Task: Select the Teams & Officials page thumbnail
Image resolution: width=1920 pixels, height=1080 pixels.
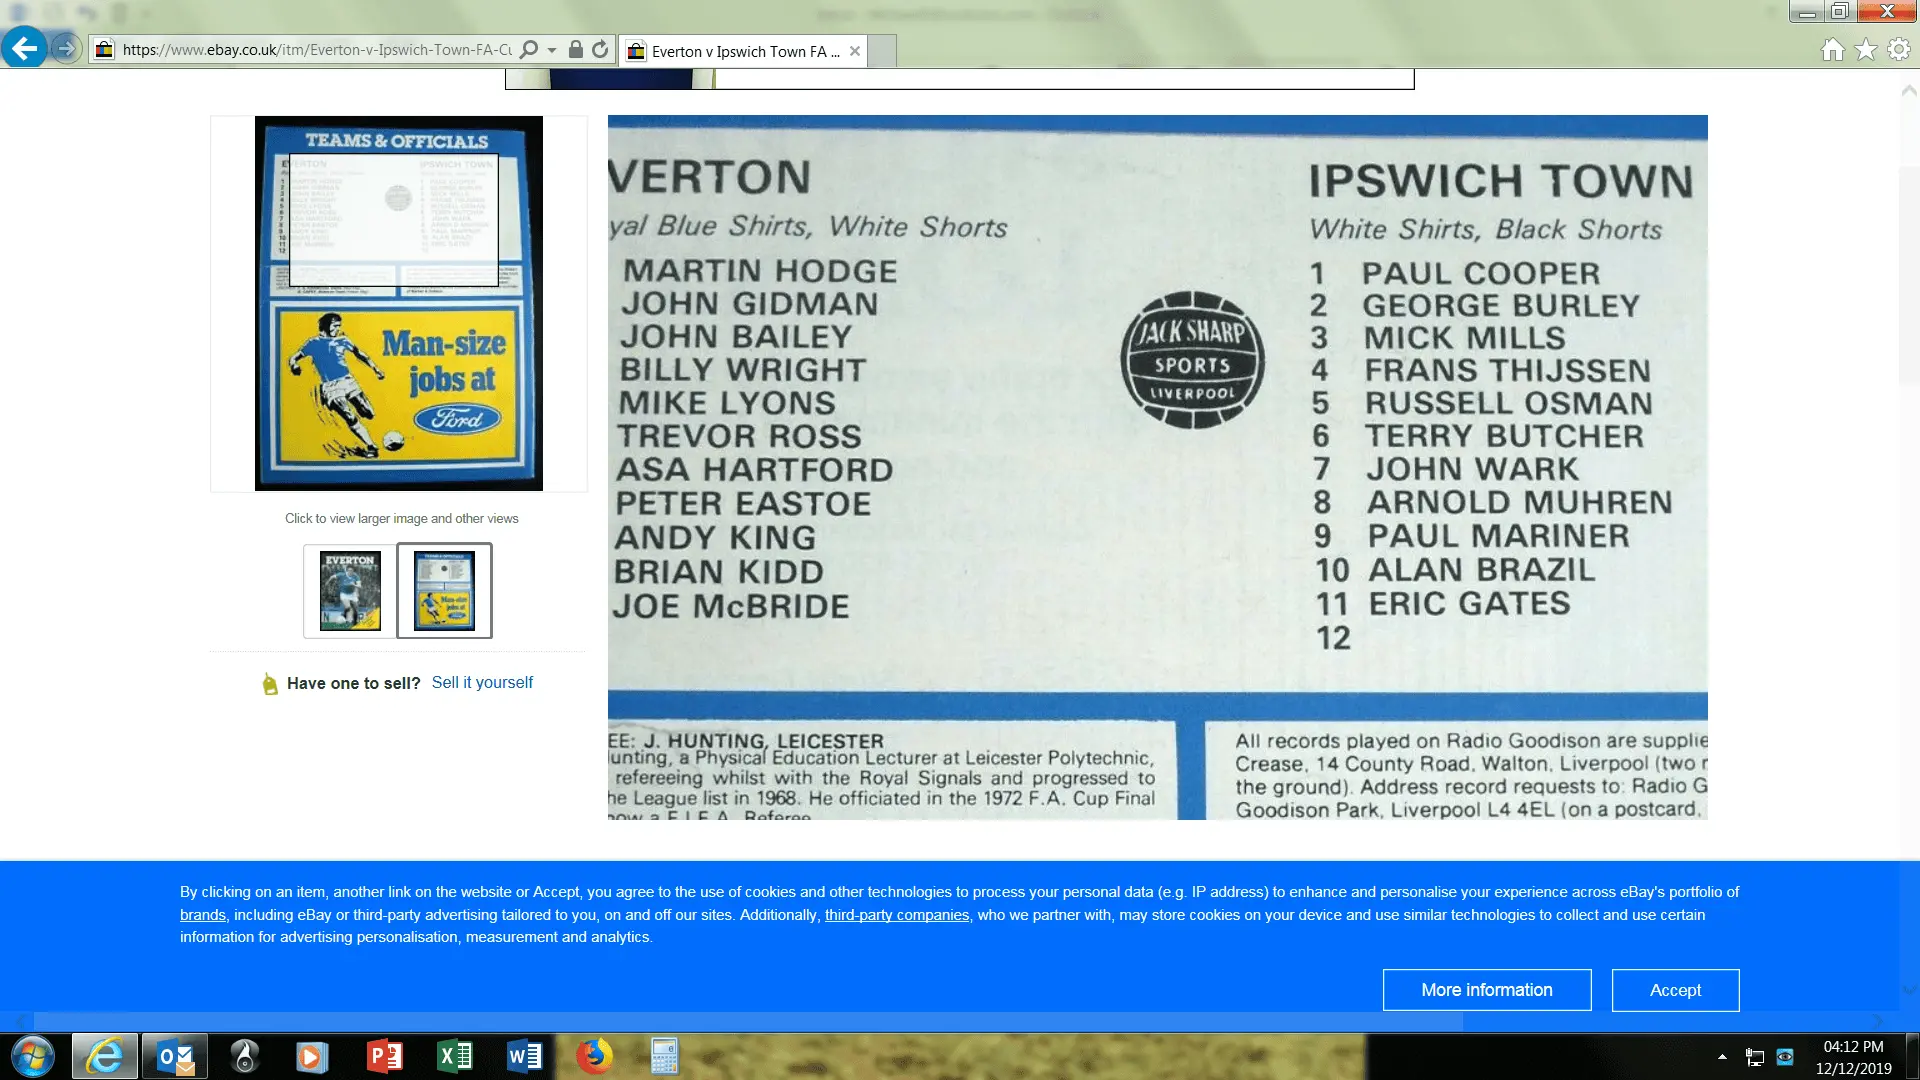Action: (445, 591)
